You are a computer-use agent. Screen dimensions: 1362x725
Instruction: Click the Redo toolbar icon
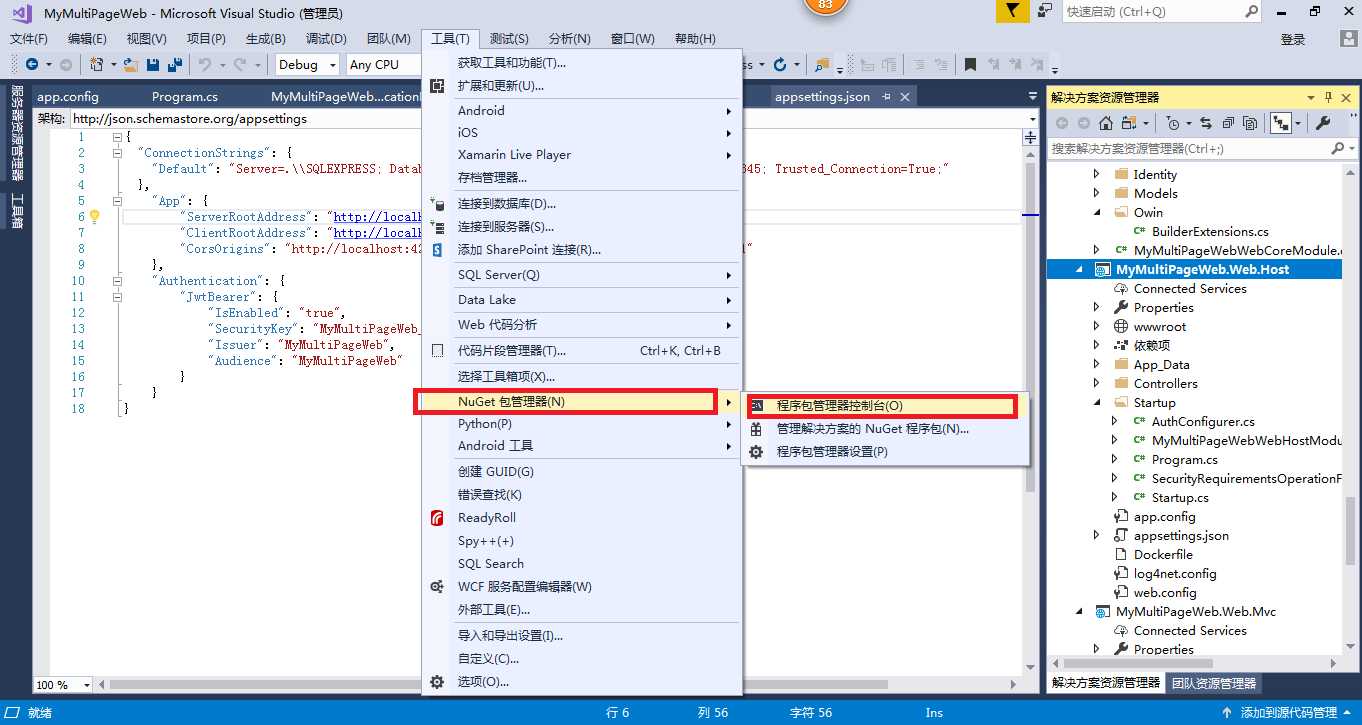pos(240,64)
